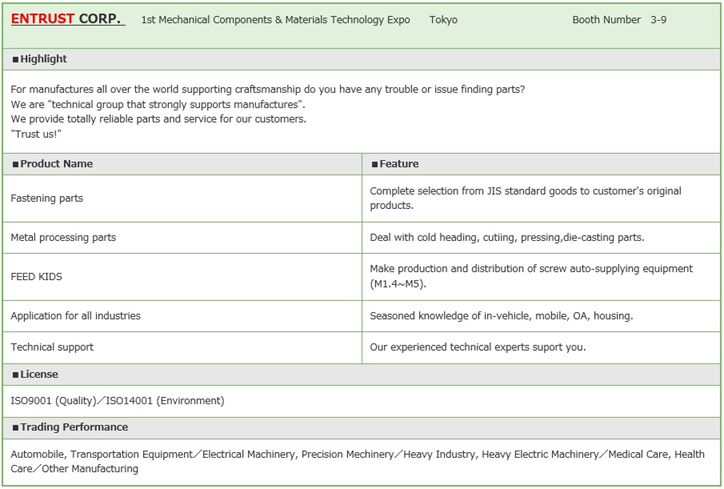Viewport: 724px width, 489px height.
Task: Click the Highlight section header
Action: (40, 59)
